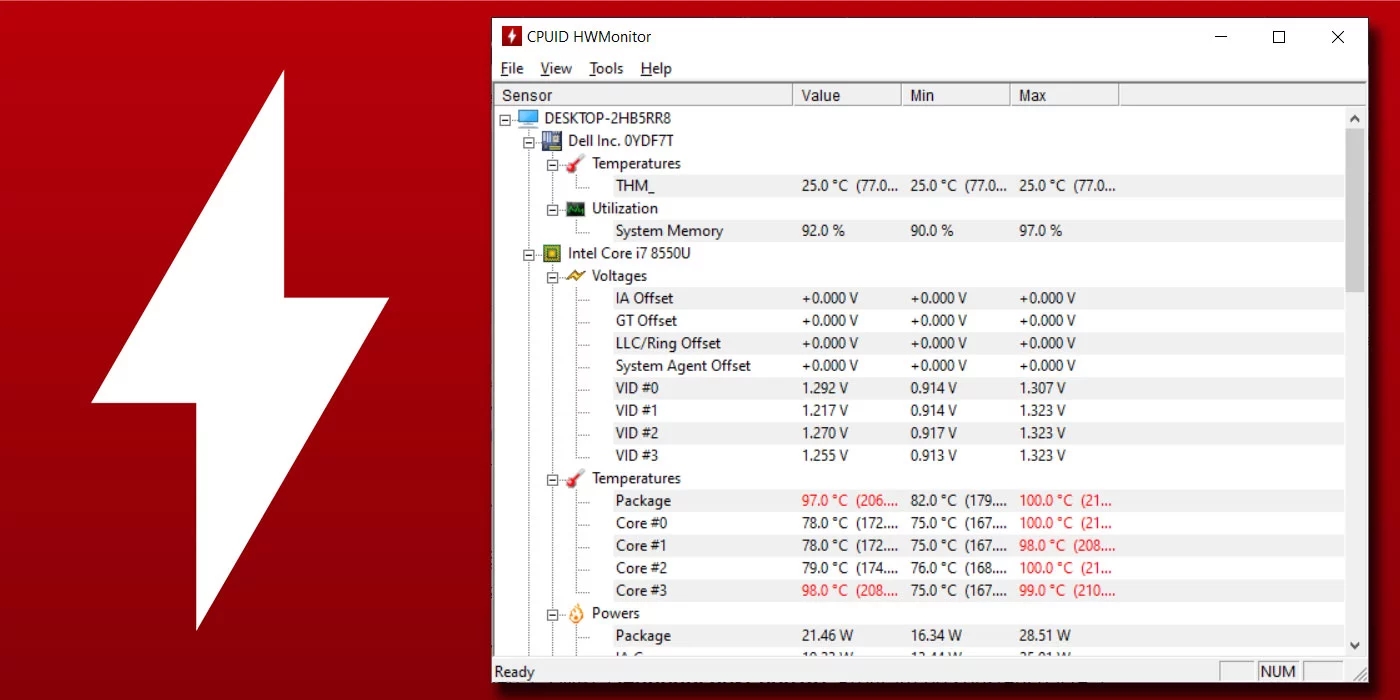Image resolution: width=1400 pixels, height=700 pixels.
Task: Close the HWMonitor window
Action: pos(1338,37)
